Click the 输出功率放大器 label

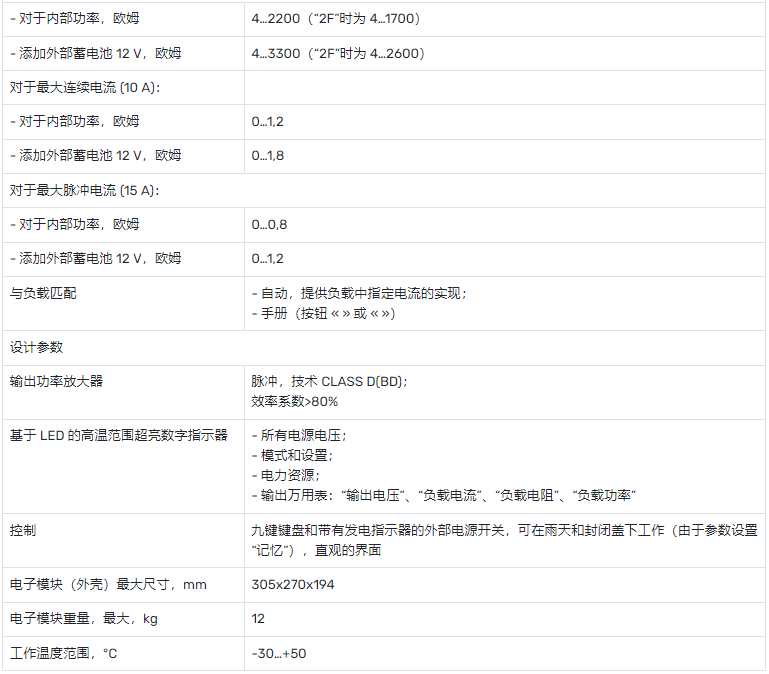click(x=56, y=381)
